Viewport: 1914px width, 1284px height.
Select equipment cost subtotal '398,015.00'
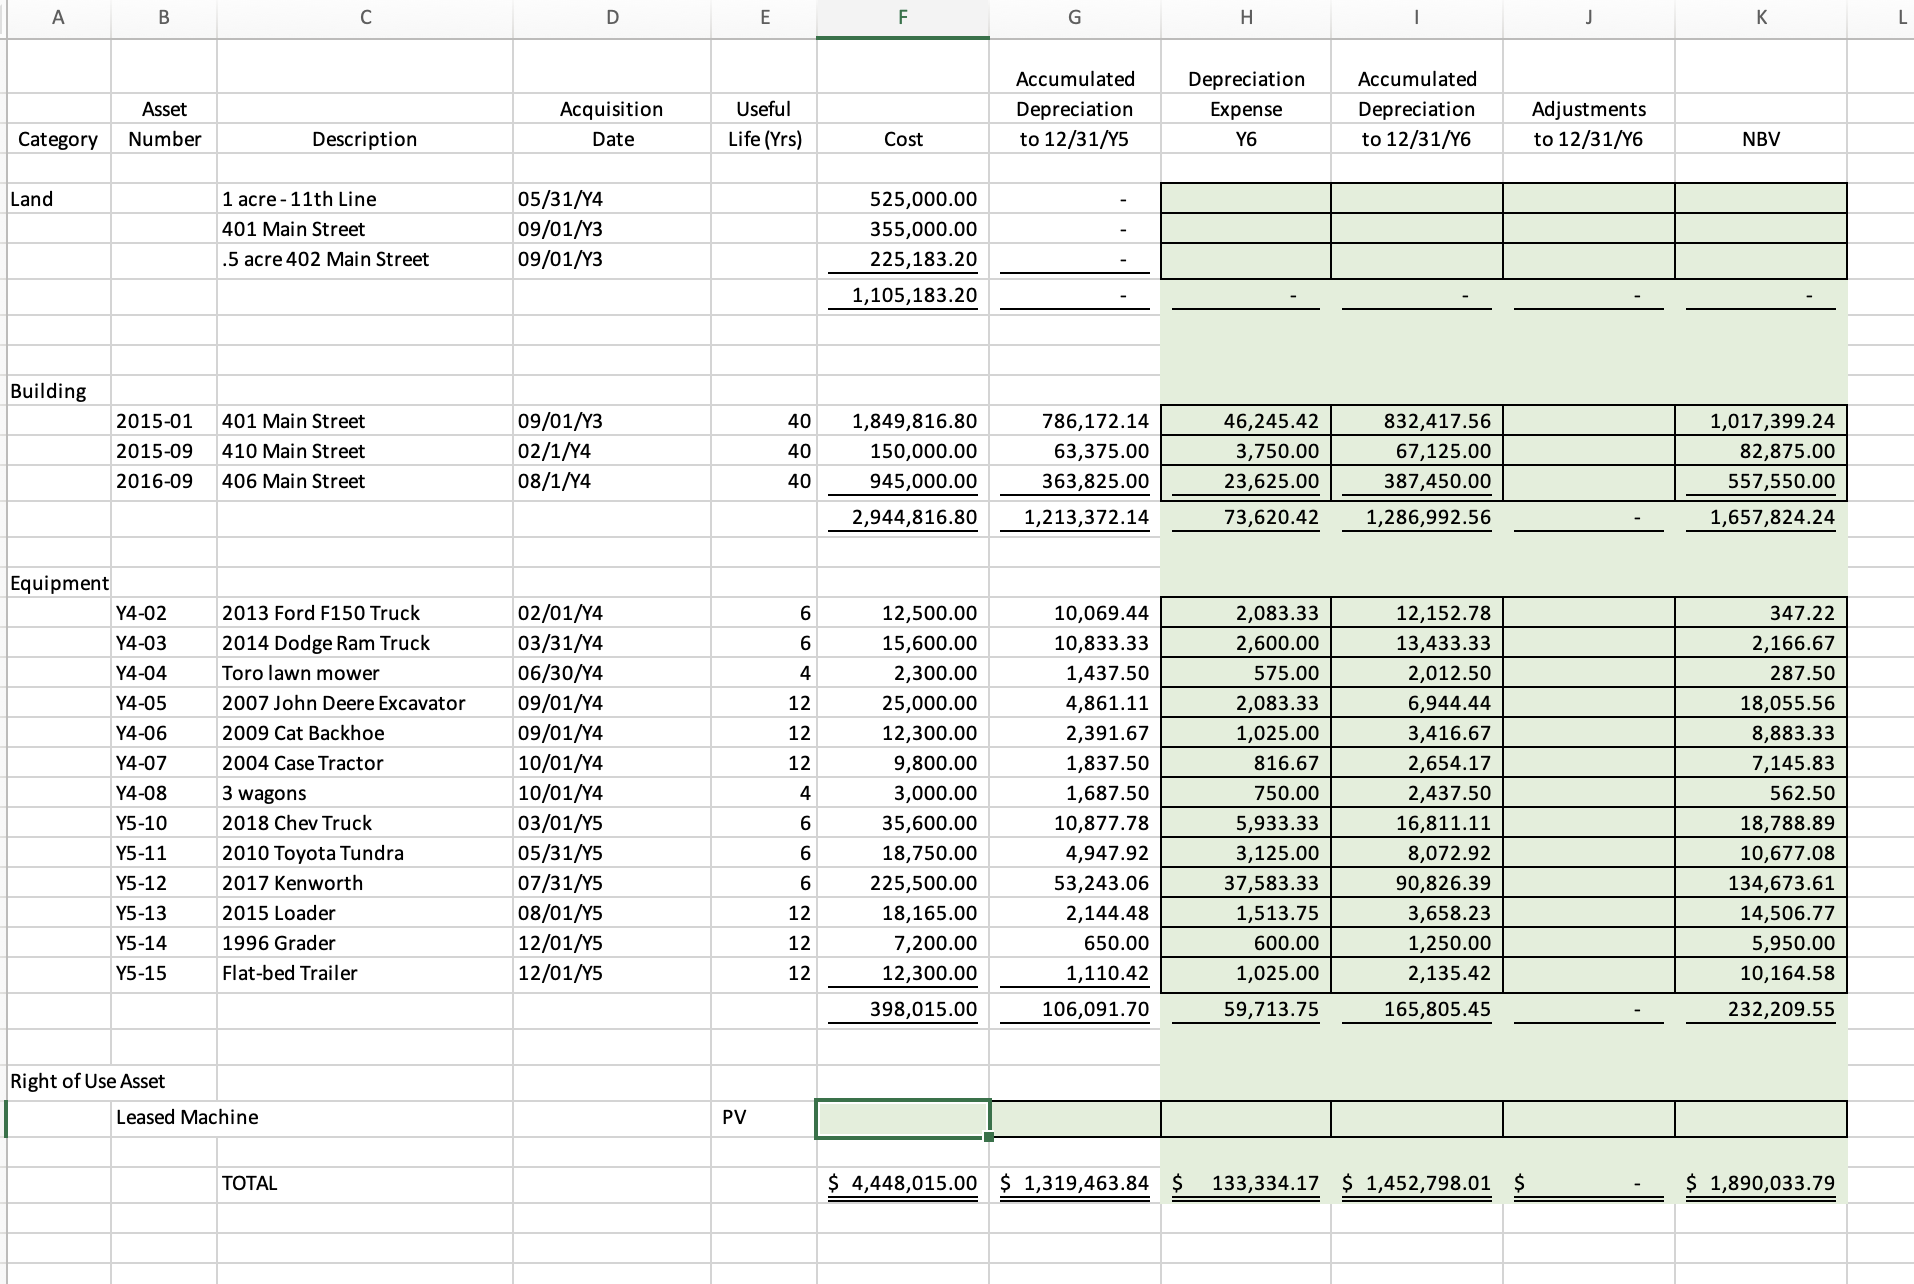[x=903, y=1010]
